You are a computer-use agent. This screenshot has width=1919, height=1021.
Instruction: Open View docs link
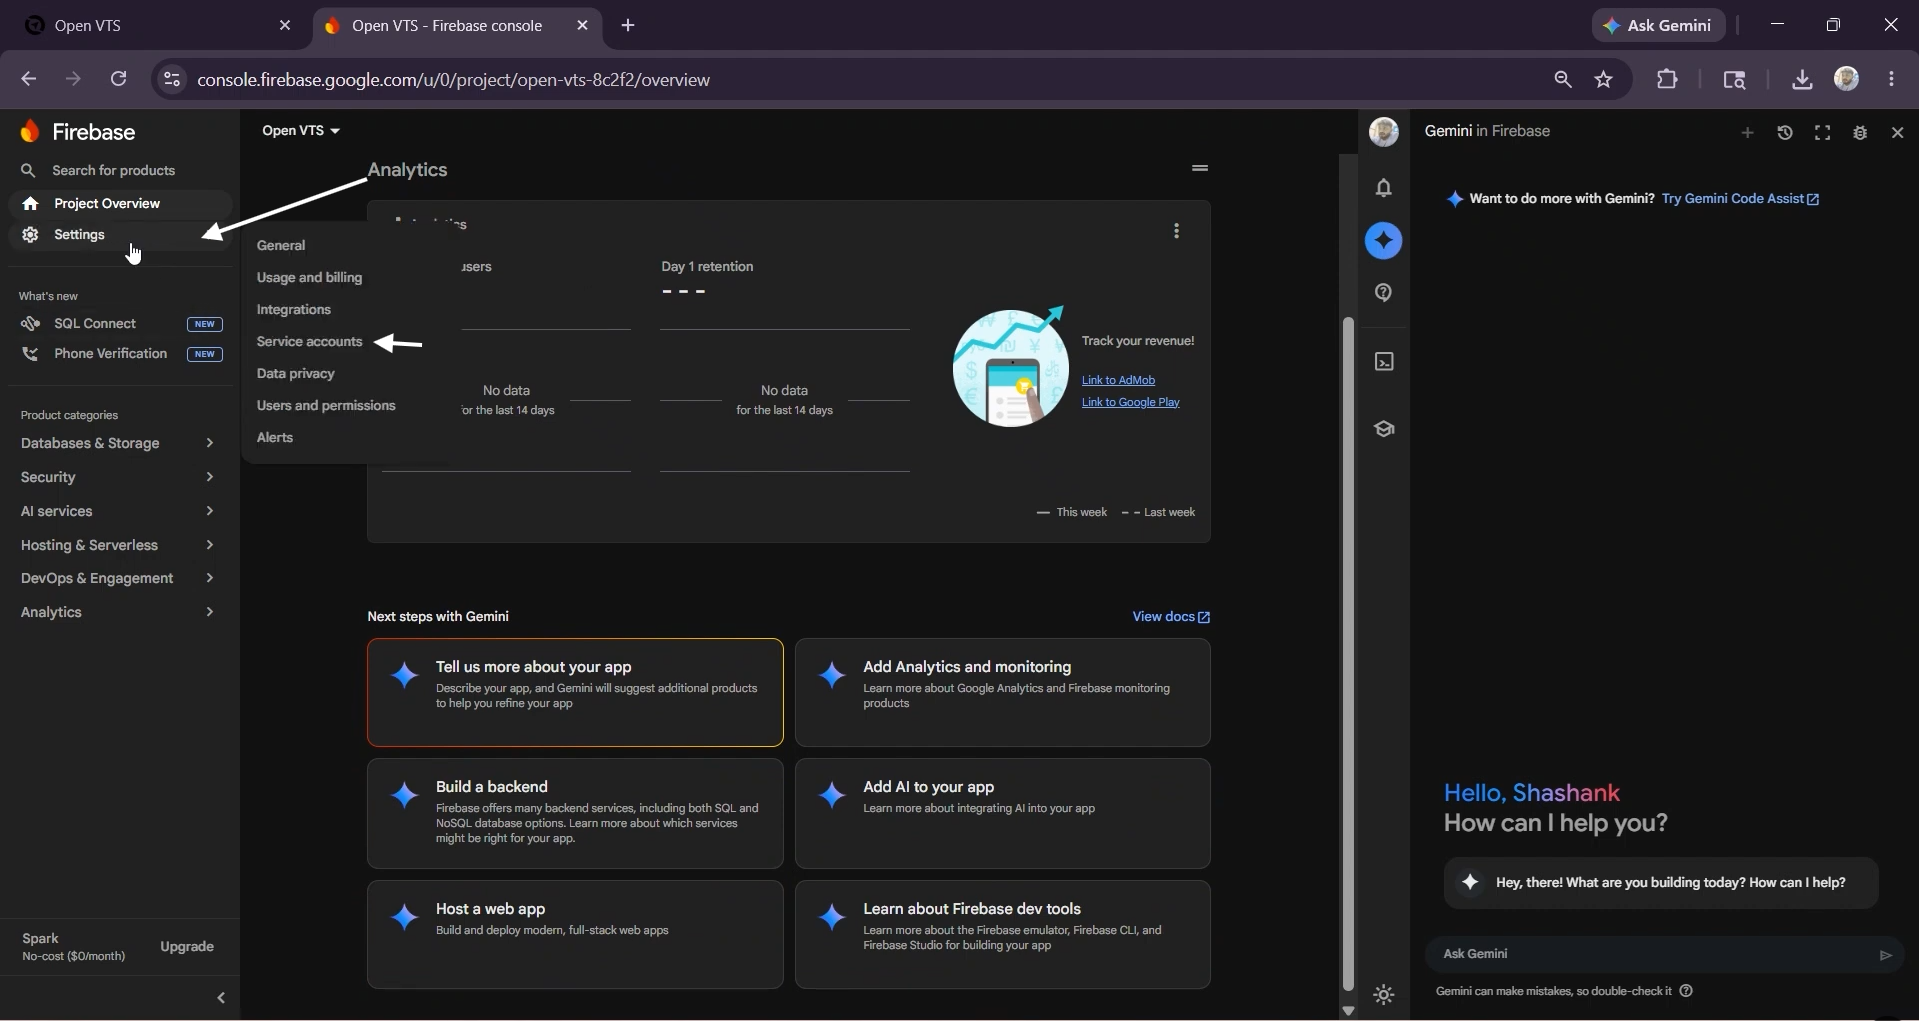pos(1171,617)
